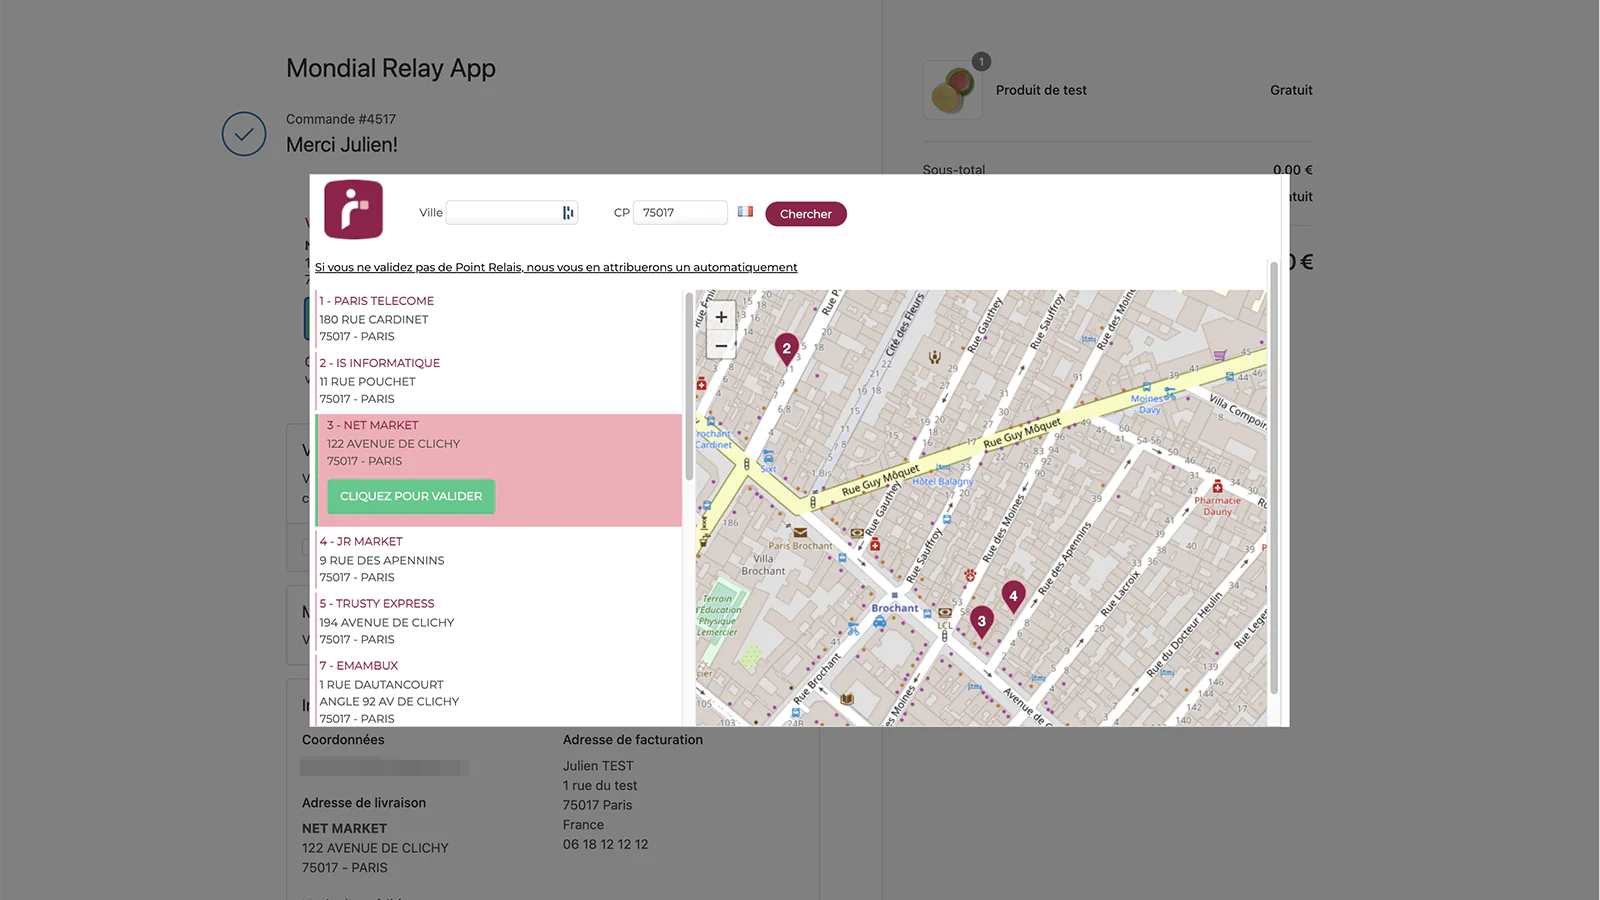This screenshot has height=900, width=1600.
Task: Click the Mondial Relay App store title
Action: coord(391,68)
